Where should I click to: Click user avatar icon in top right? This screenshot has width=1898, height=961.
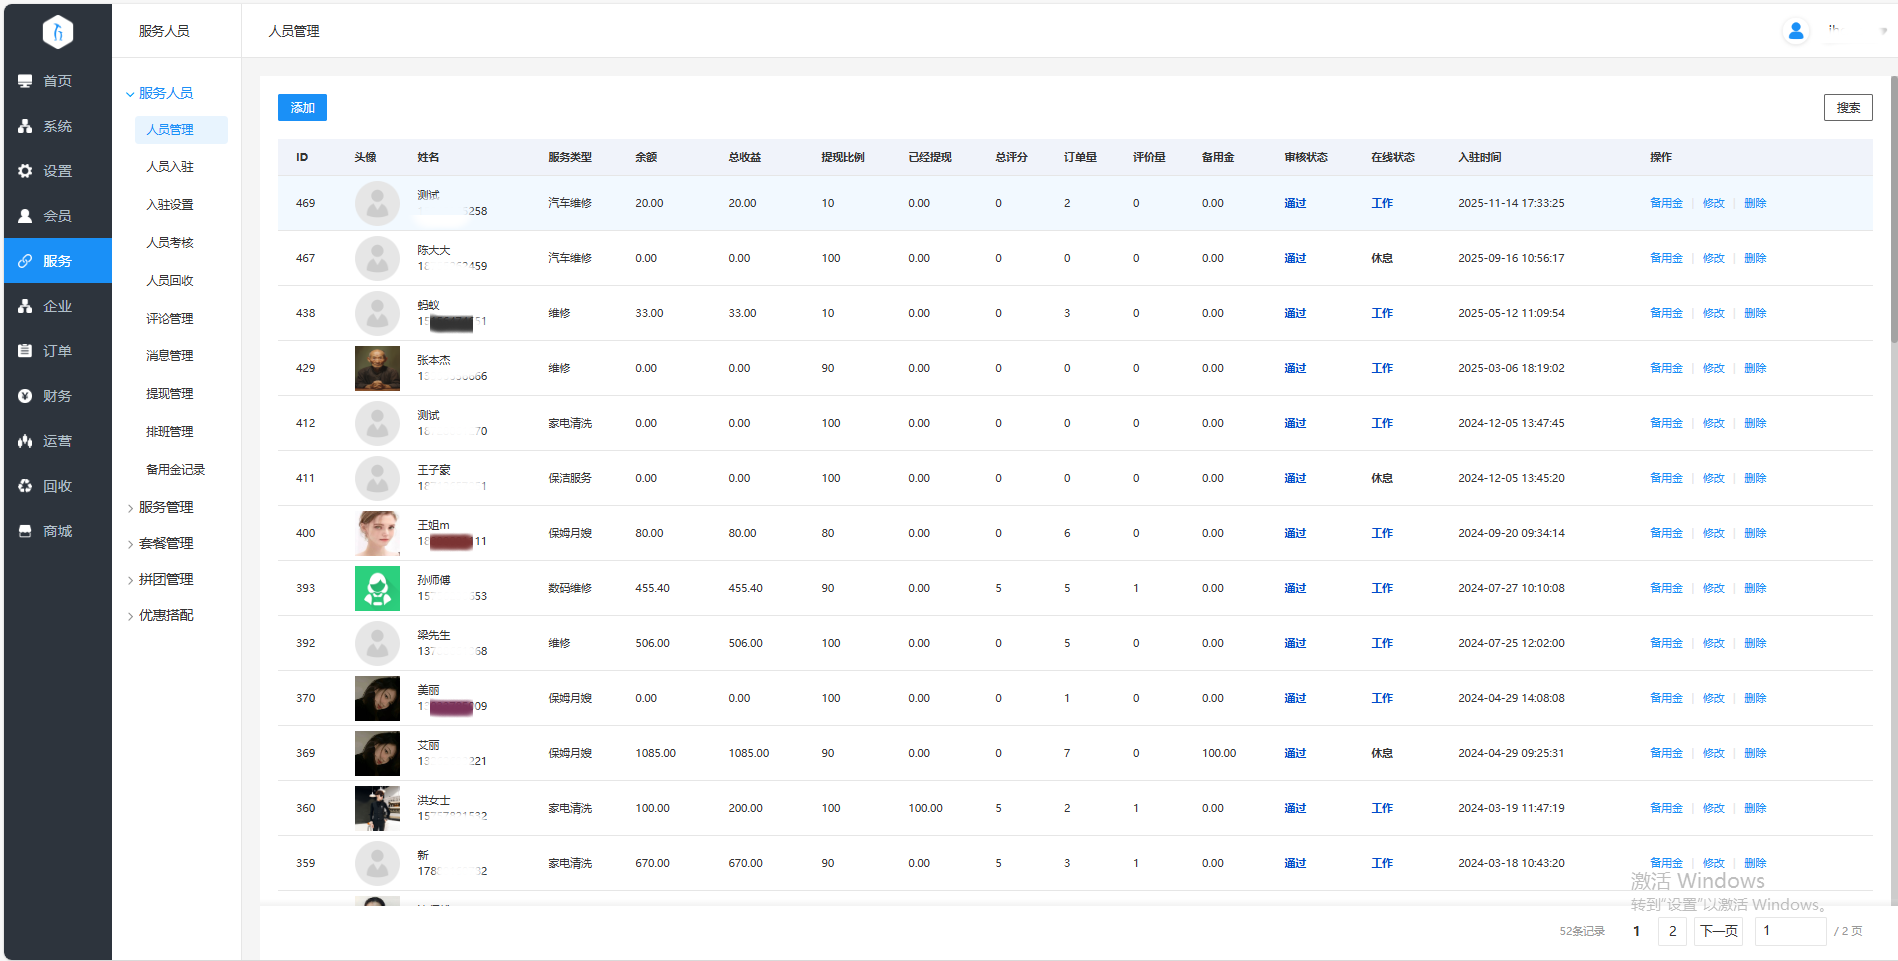click(1795, 31)
